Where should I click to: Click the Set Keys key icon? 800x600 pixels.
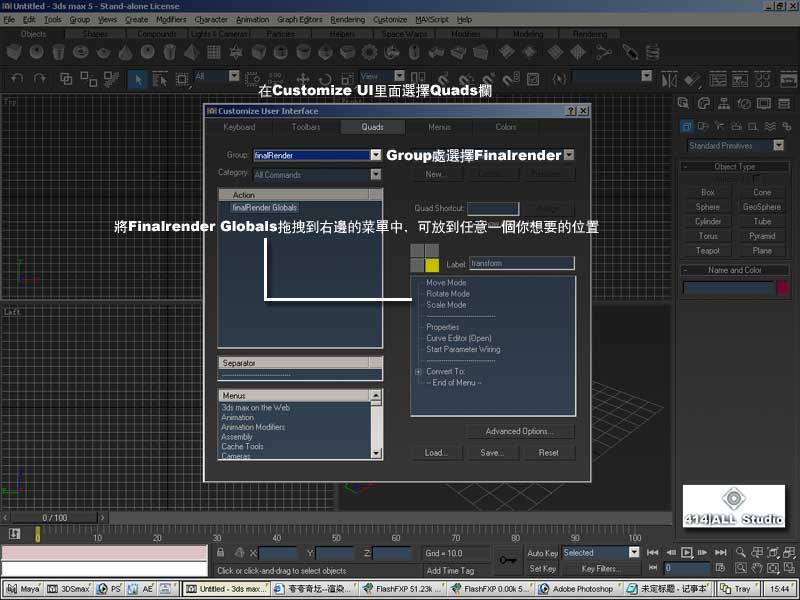pyautogui.click(x=508, y=560)
